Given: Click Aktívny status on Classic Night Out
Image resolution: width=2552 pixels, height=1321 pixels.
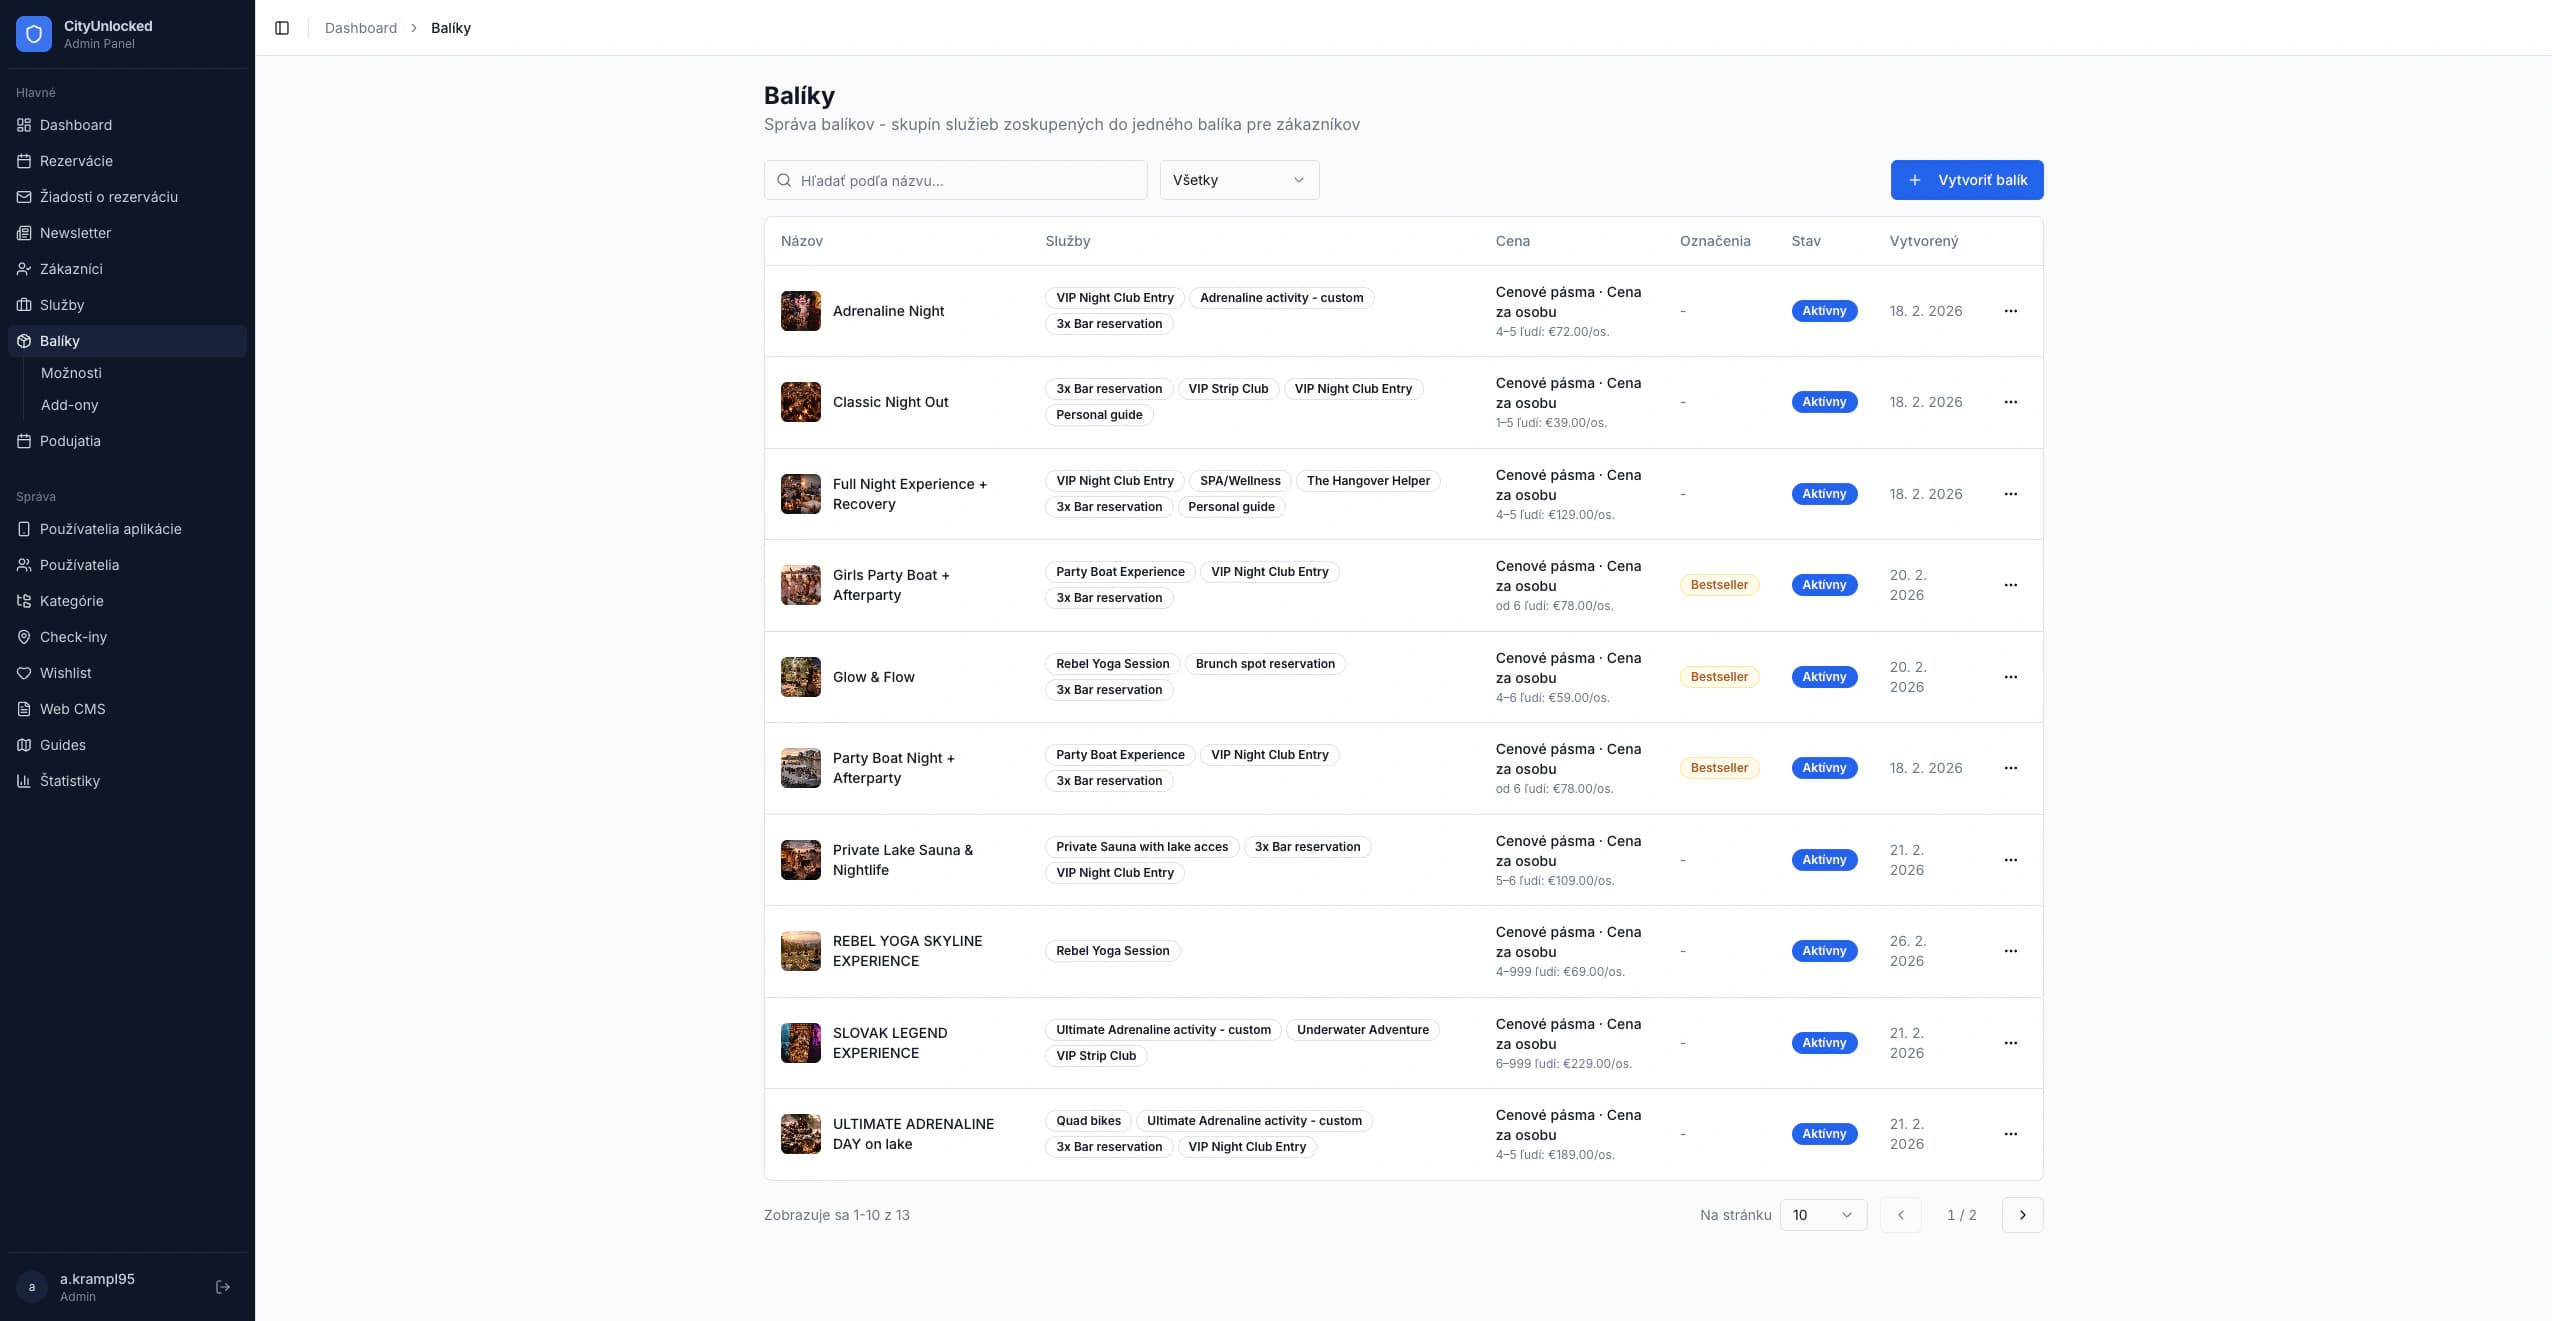Looking at the screenshot, I should tap(1824, 402).
